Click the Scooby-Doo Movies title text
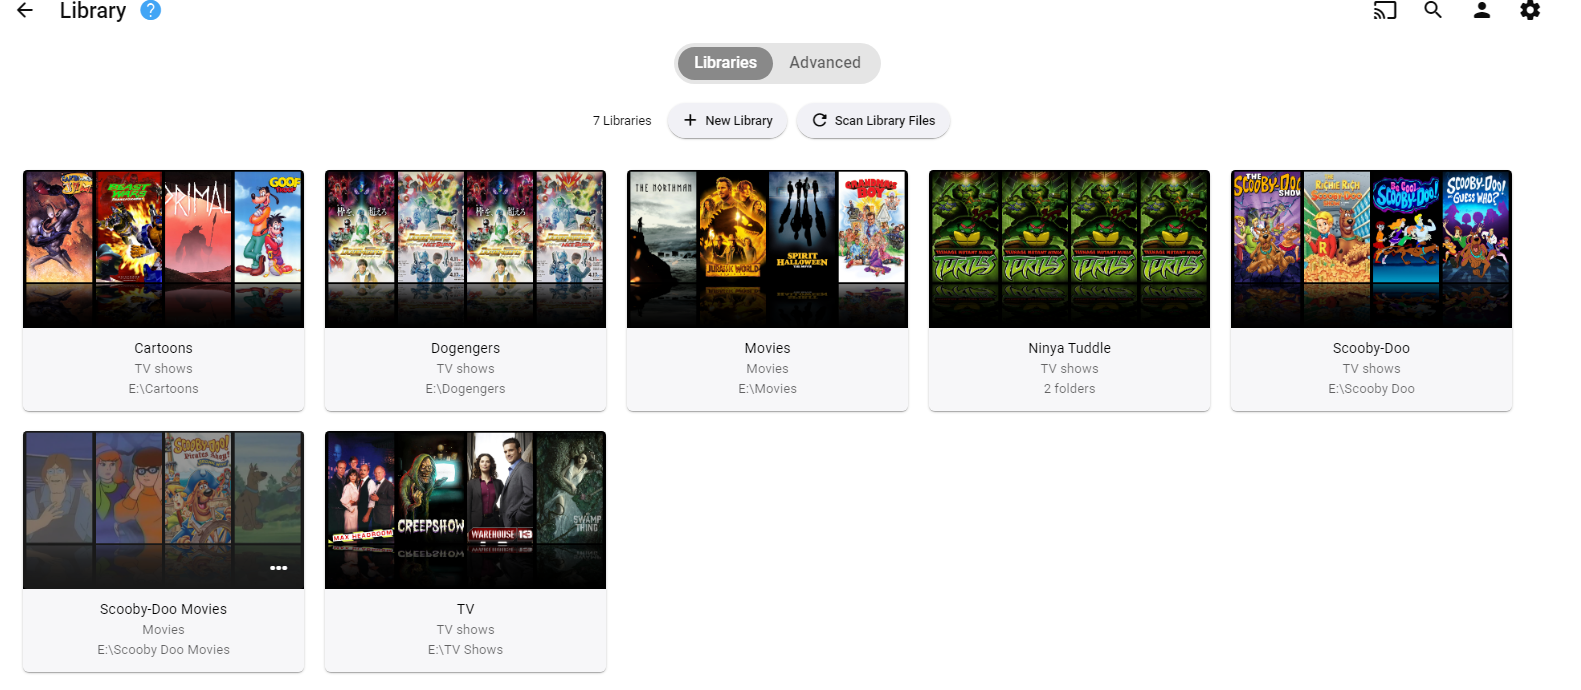This screenshot has width=1581, height=690. point(163,610)
